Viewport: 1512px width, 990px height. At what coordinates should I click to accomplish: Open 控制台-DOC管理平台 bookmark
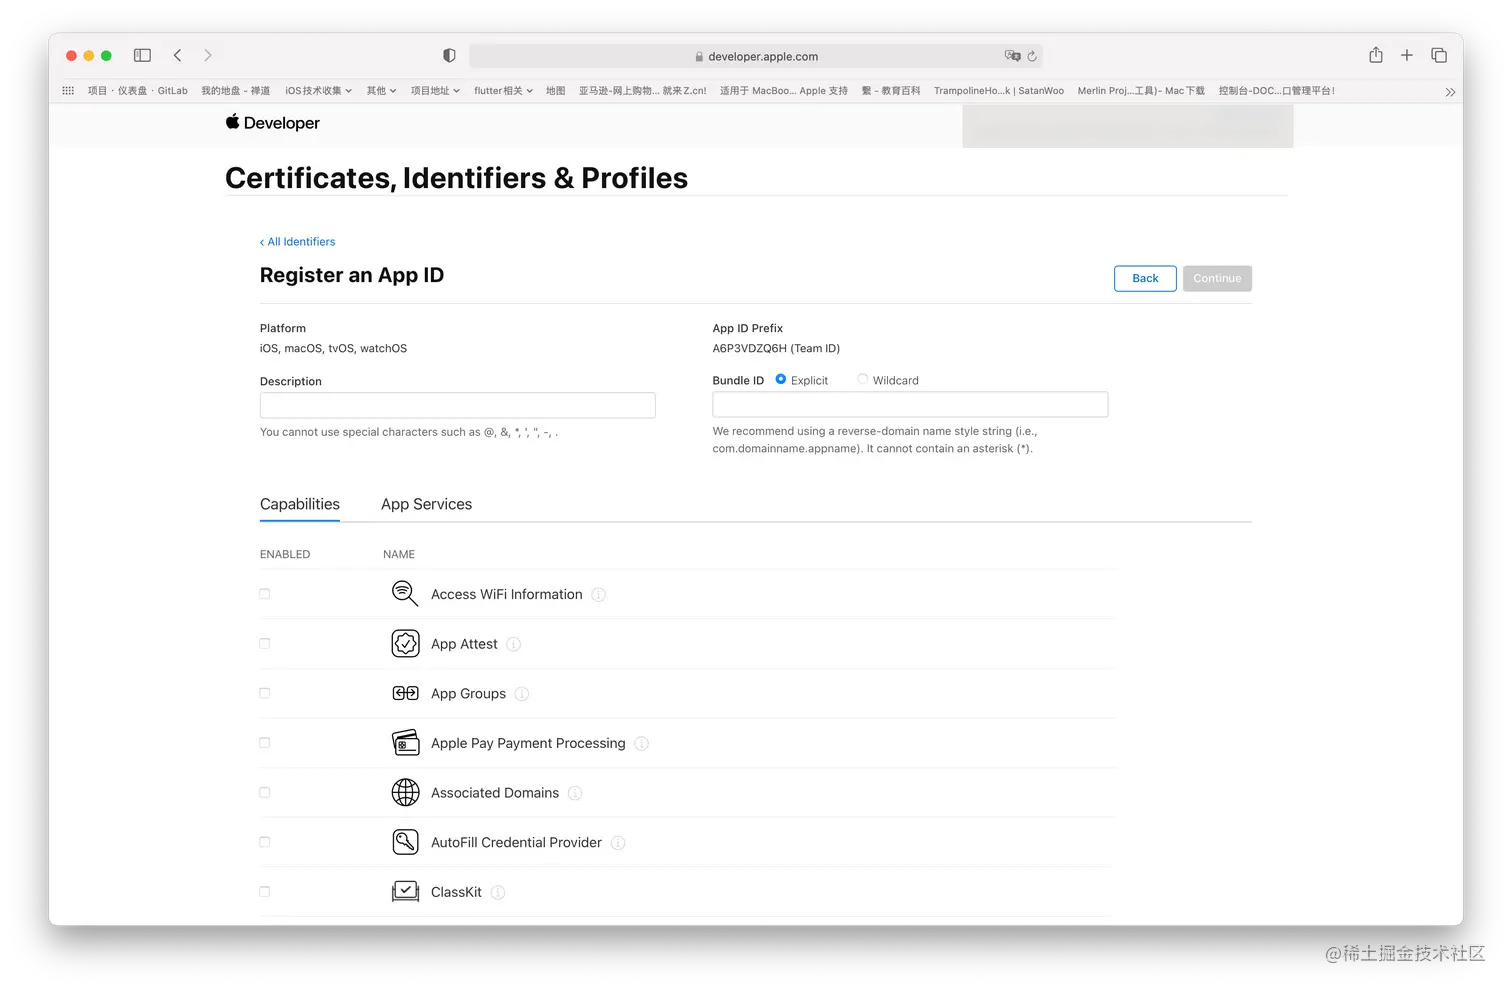click(x=1276, y=91)
